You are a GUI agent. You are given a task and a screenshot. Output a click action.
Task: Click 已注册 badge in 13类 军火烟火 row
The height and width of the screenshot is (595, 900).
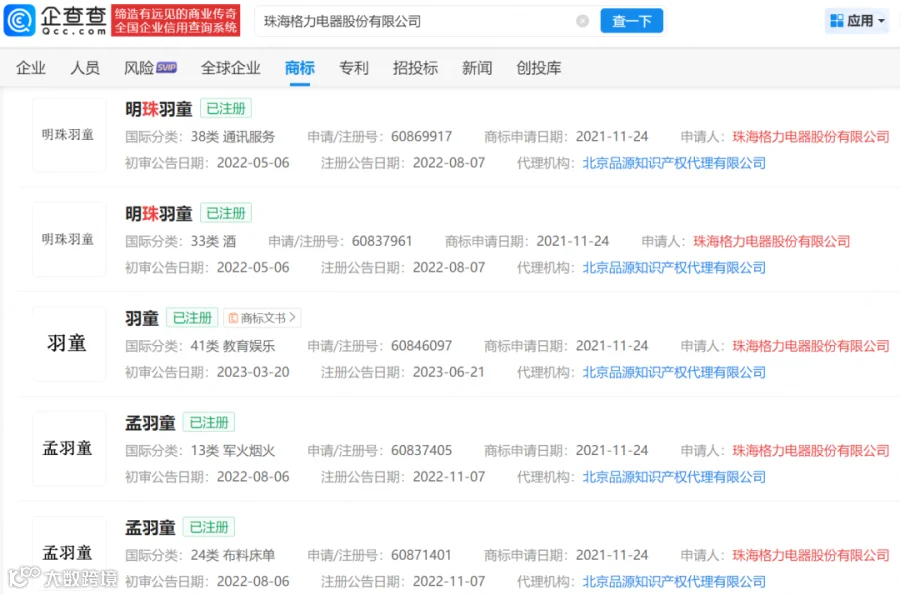(x=209, y=422)
